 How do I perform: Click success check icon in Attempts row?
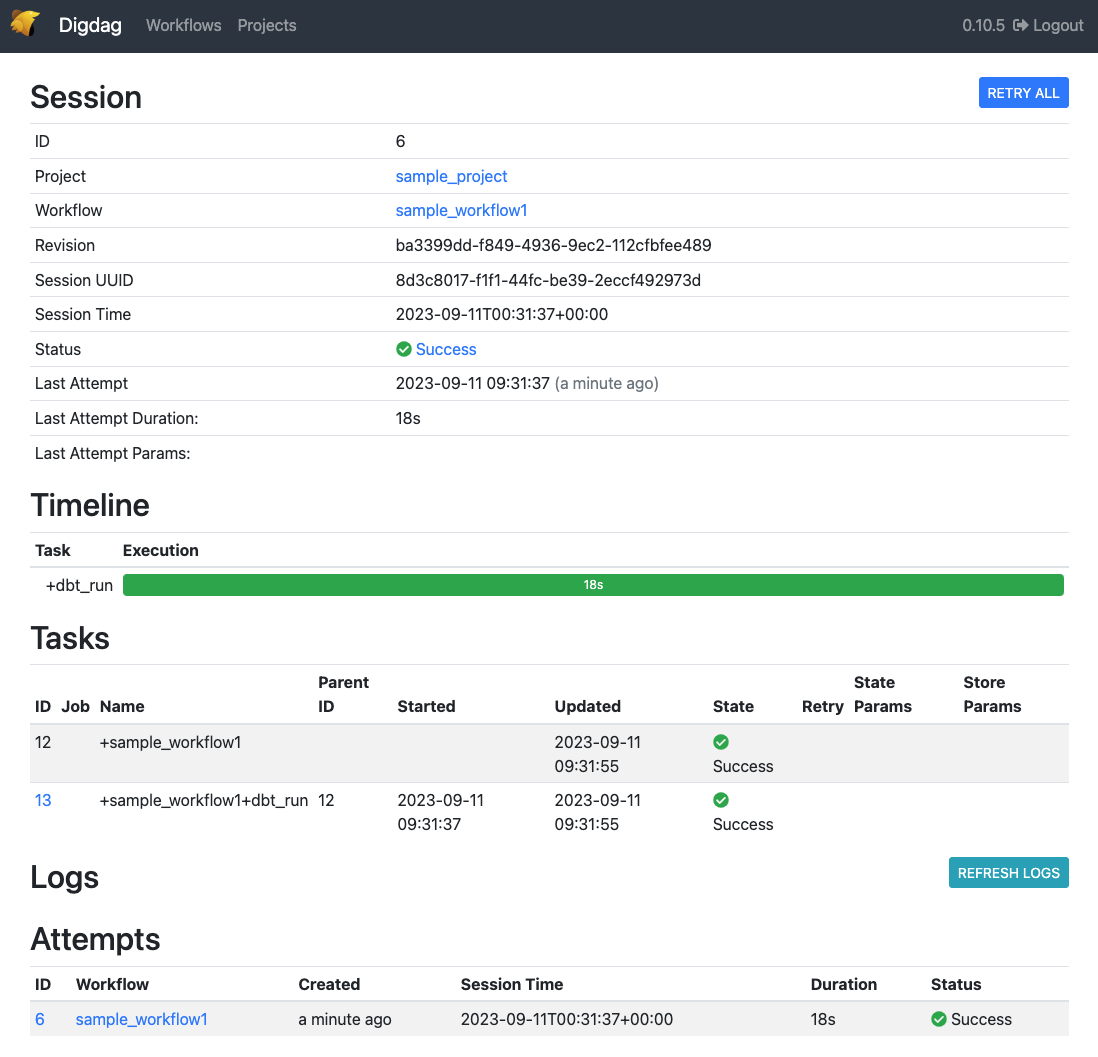point(939,1019)
